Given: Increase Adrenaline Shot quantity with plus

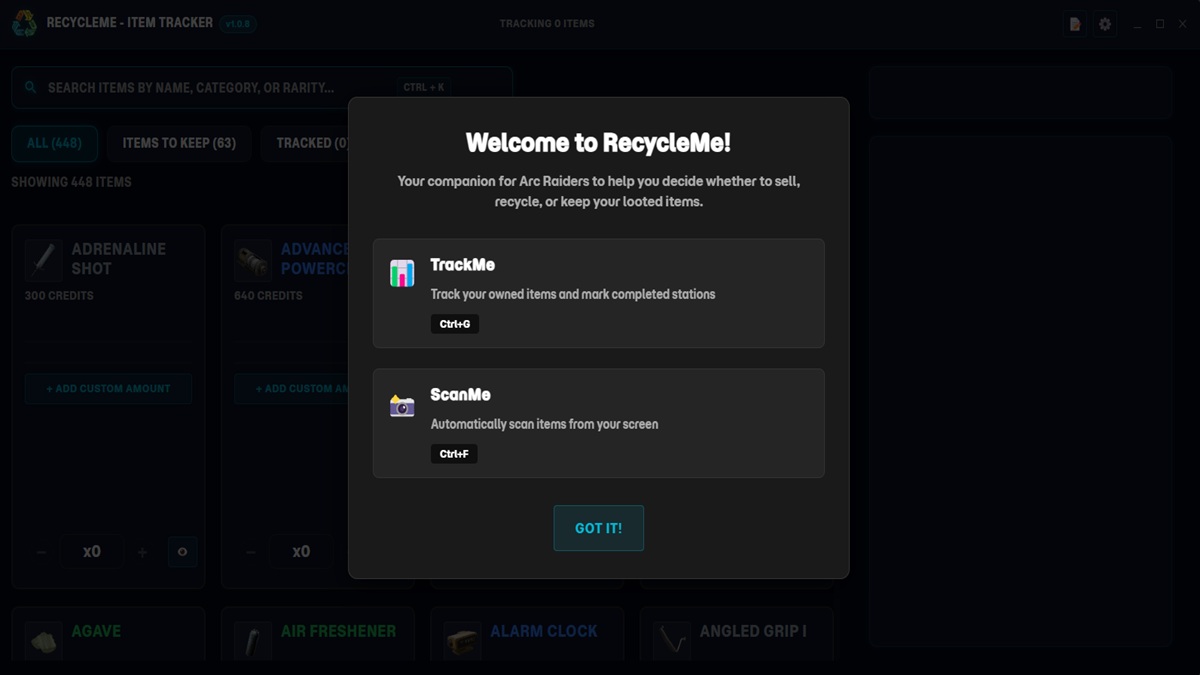Looking at the screenshot, I should [x=142, y=552].
